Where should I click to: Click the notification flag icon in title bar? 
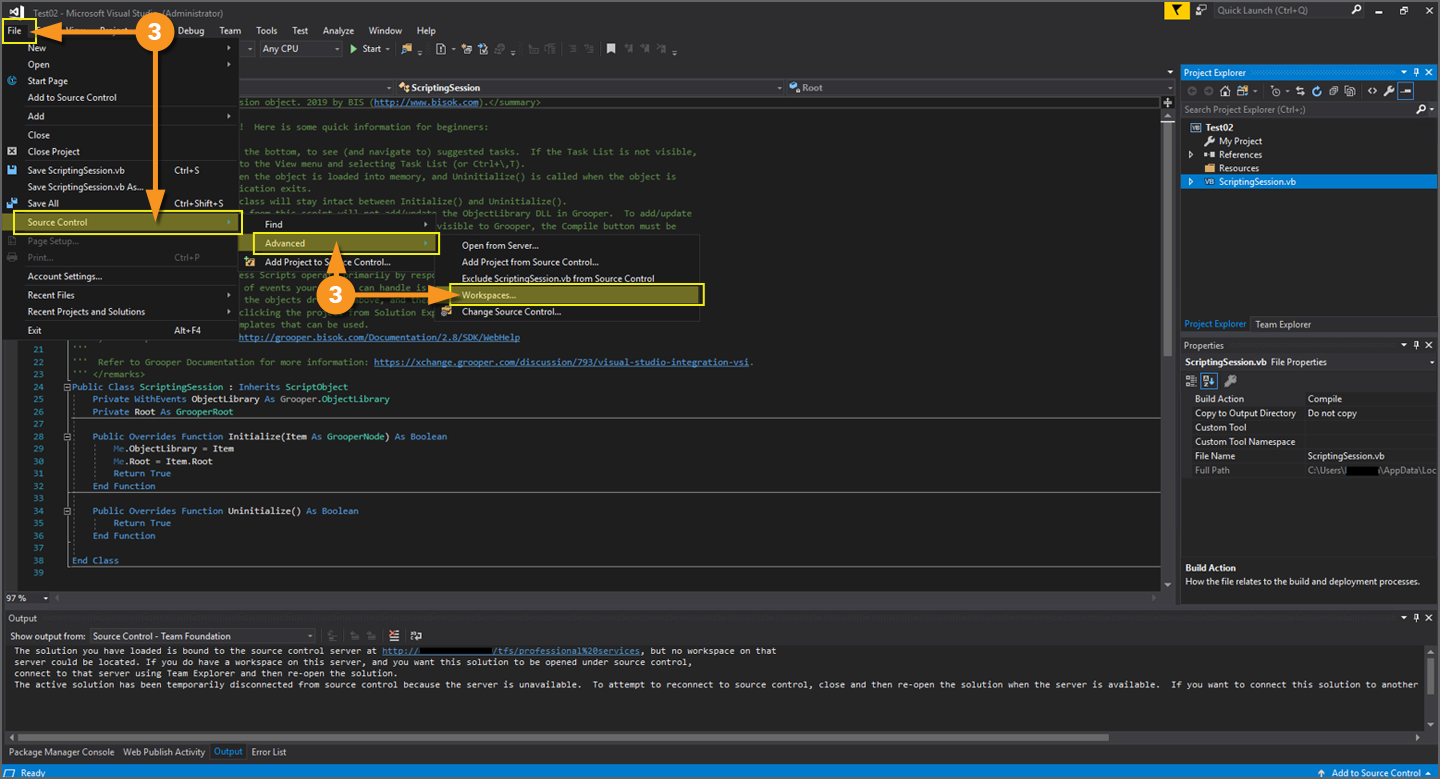click(x=1179, y=10)
